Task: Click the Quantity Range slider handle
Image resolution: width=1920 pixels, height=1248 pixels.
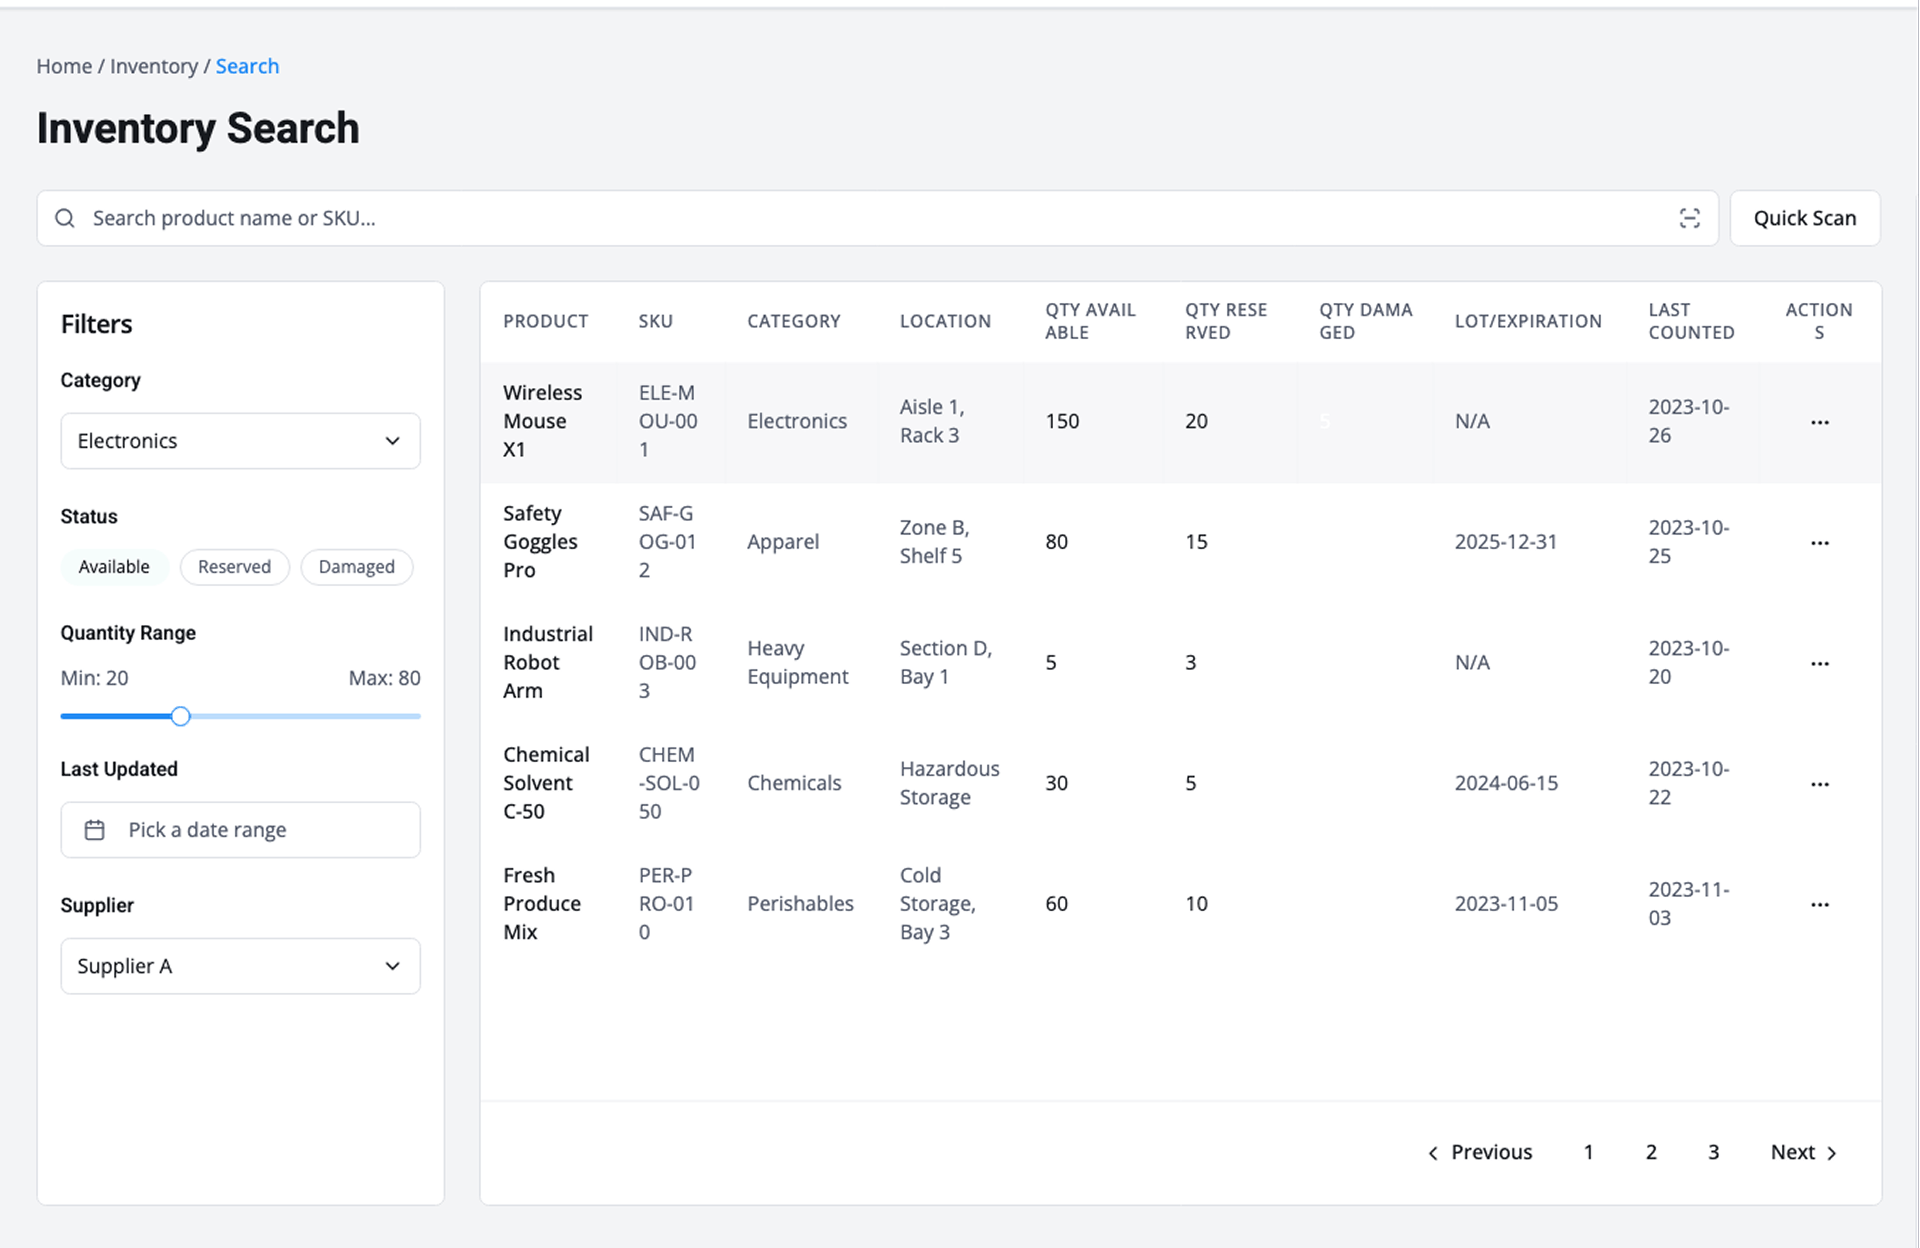Action: coord(180,716)
